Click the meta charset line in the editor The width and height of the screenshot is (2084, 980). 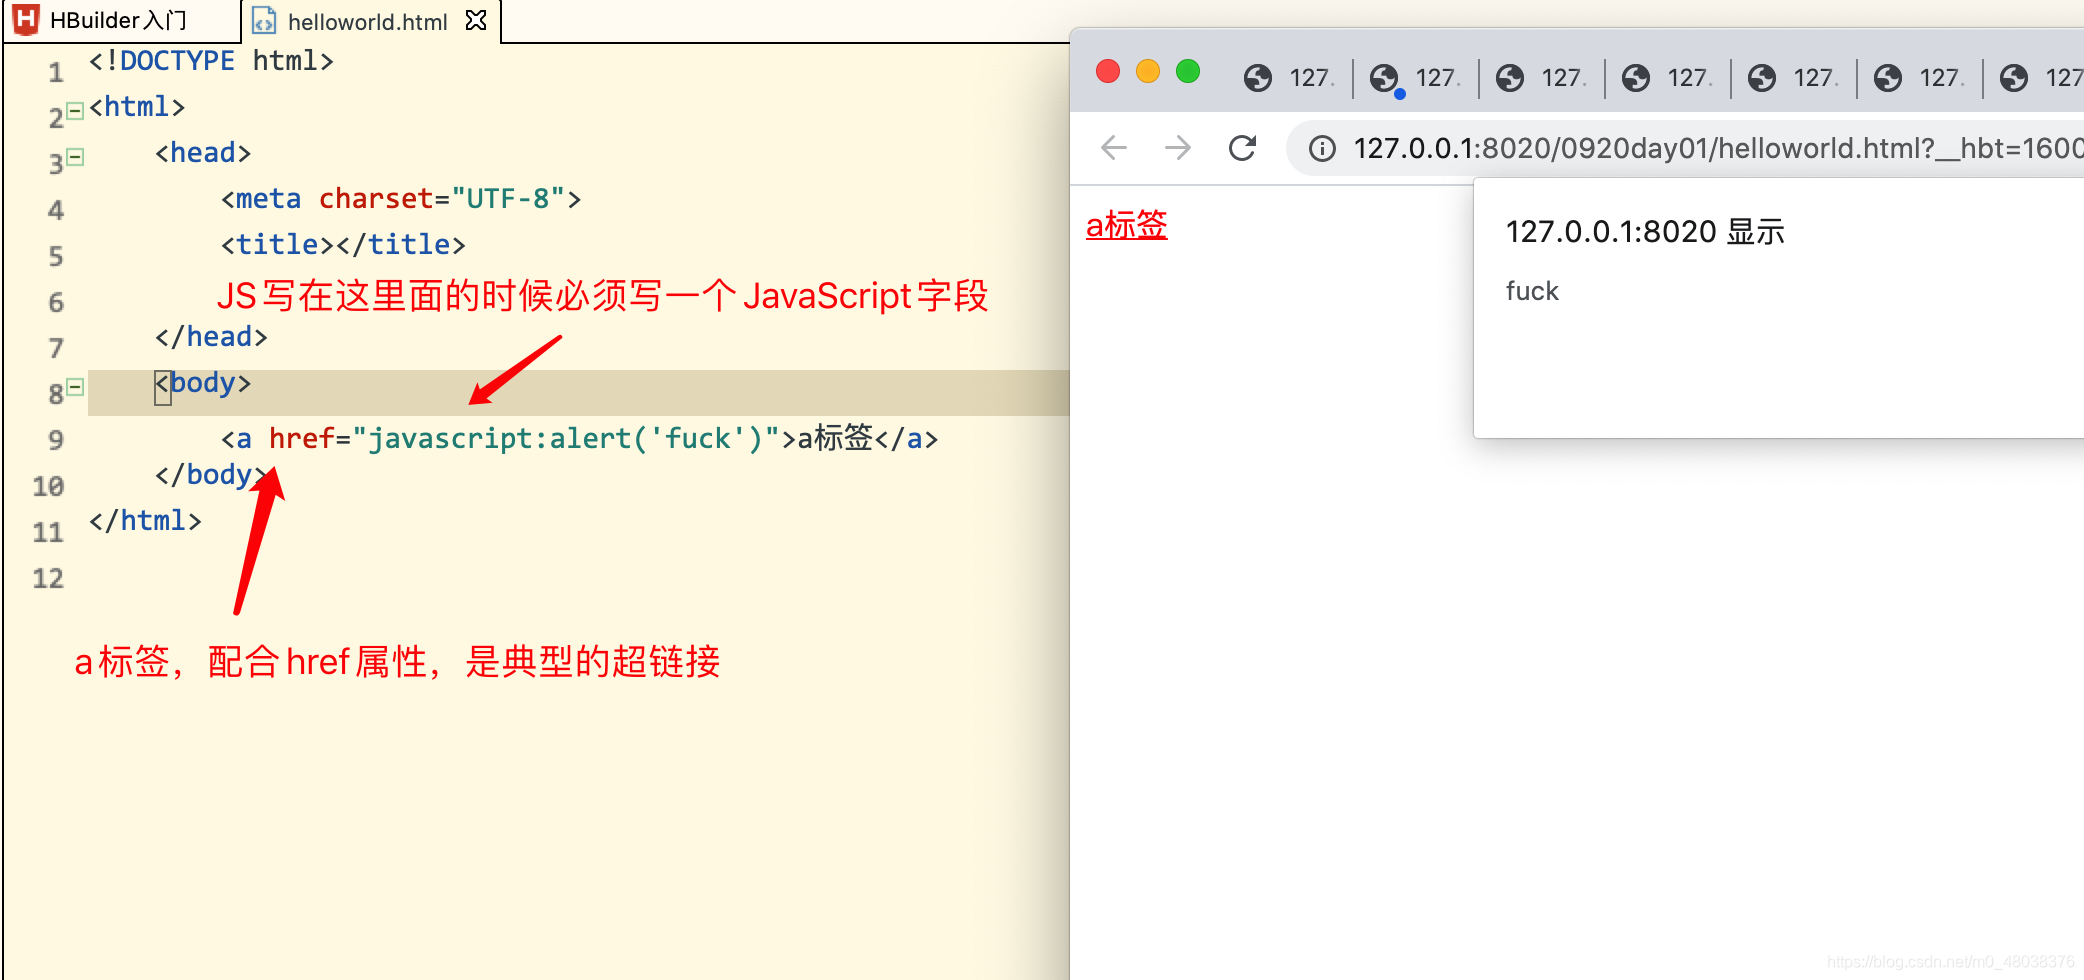[x=400, y=199]
